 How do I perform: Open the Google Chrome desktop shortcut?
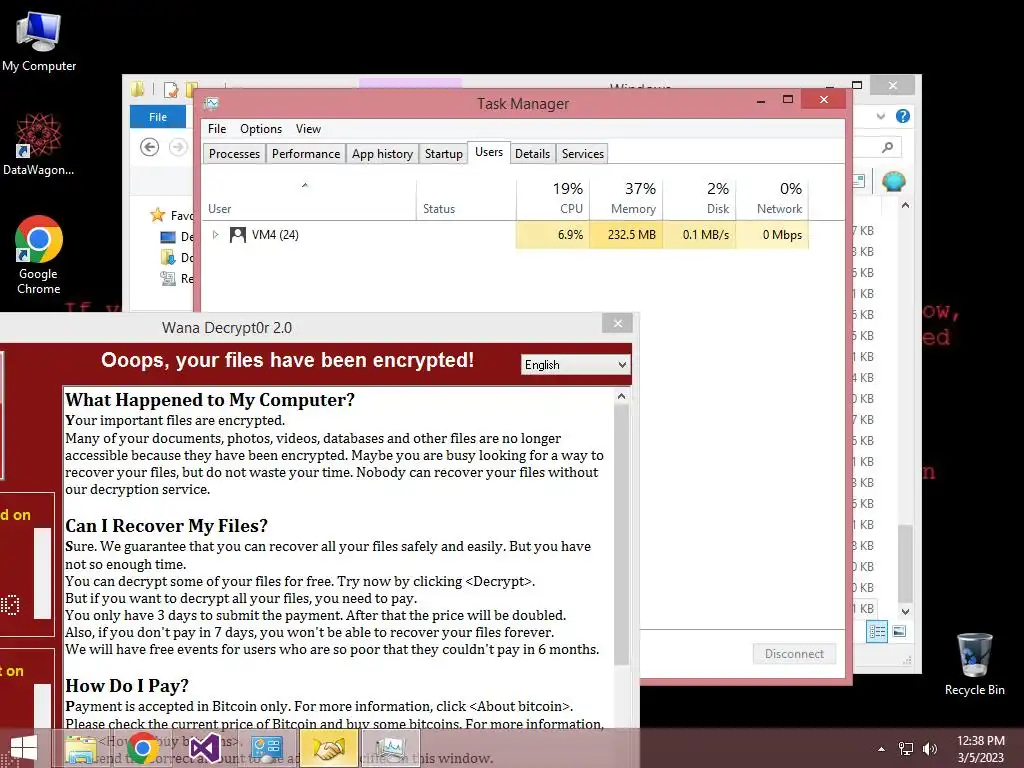click(39, 255)
